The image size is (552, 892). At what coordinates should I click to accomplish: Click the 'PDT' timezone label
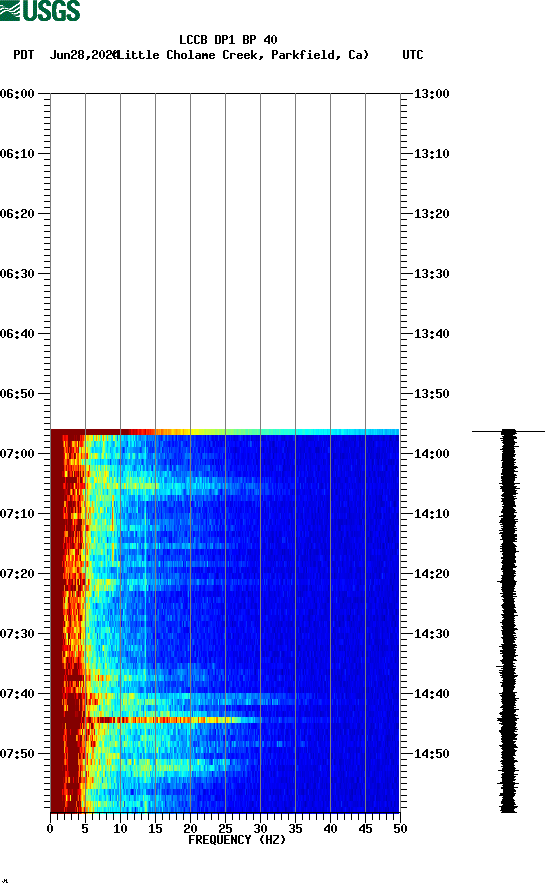pos(24,55)
